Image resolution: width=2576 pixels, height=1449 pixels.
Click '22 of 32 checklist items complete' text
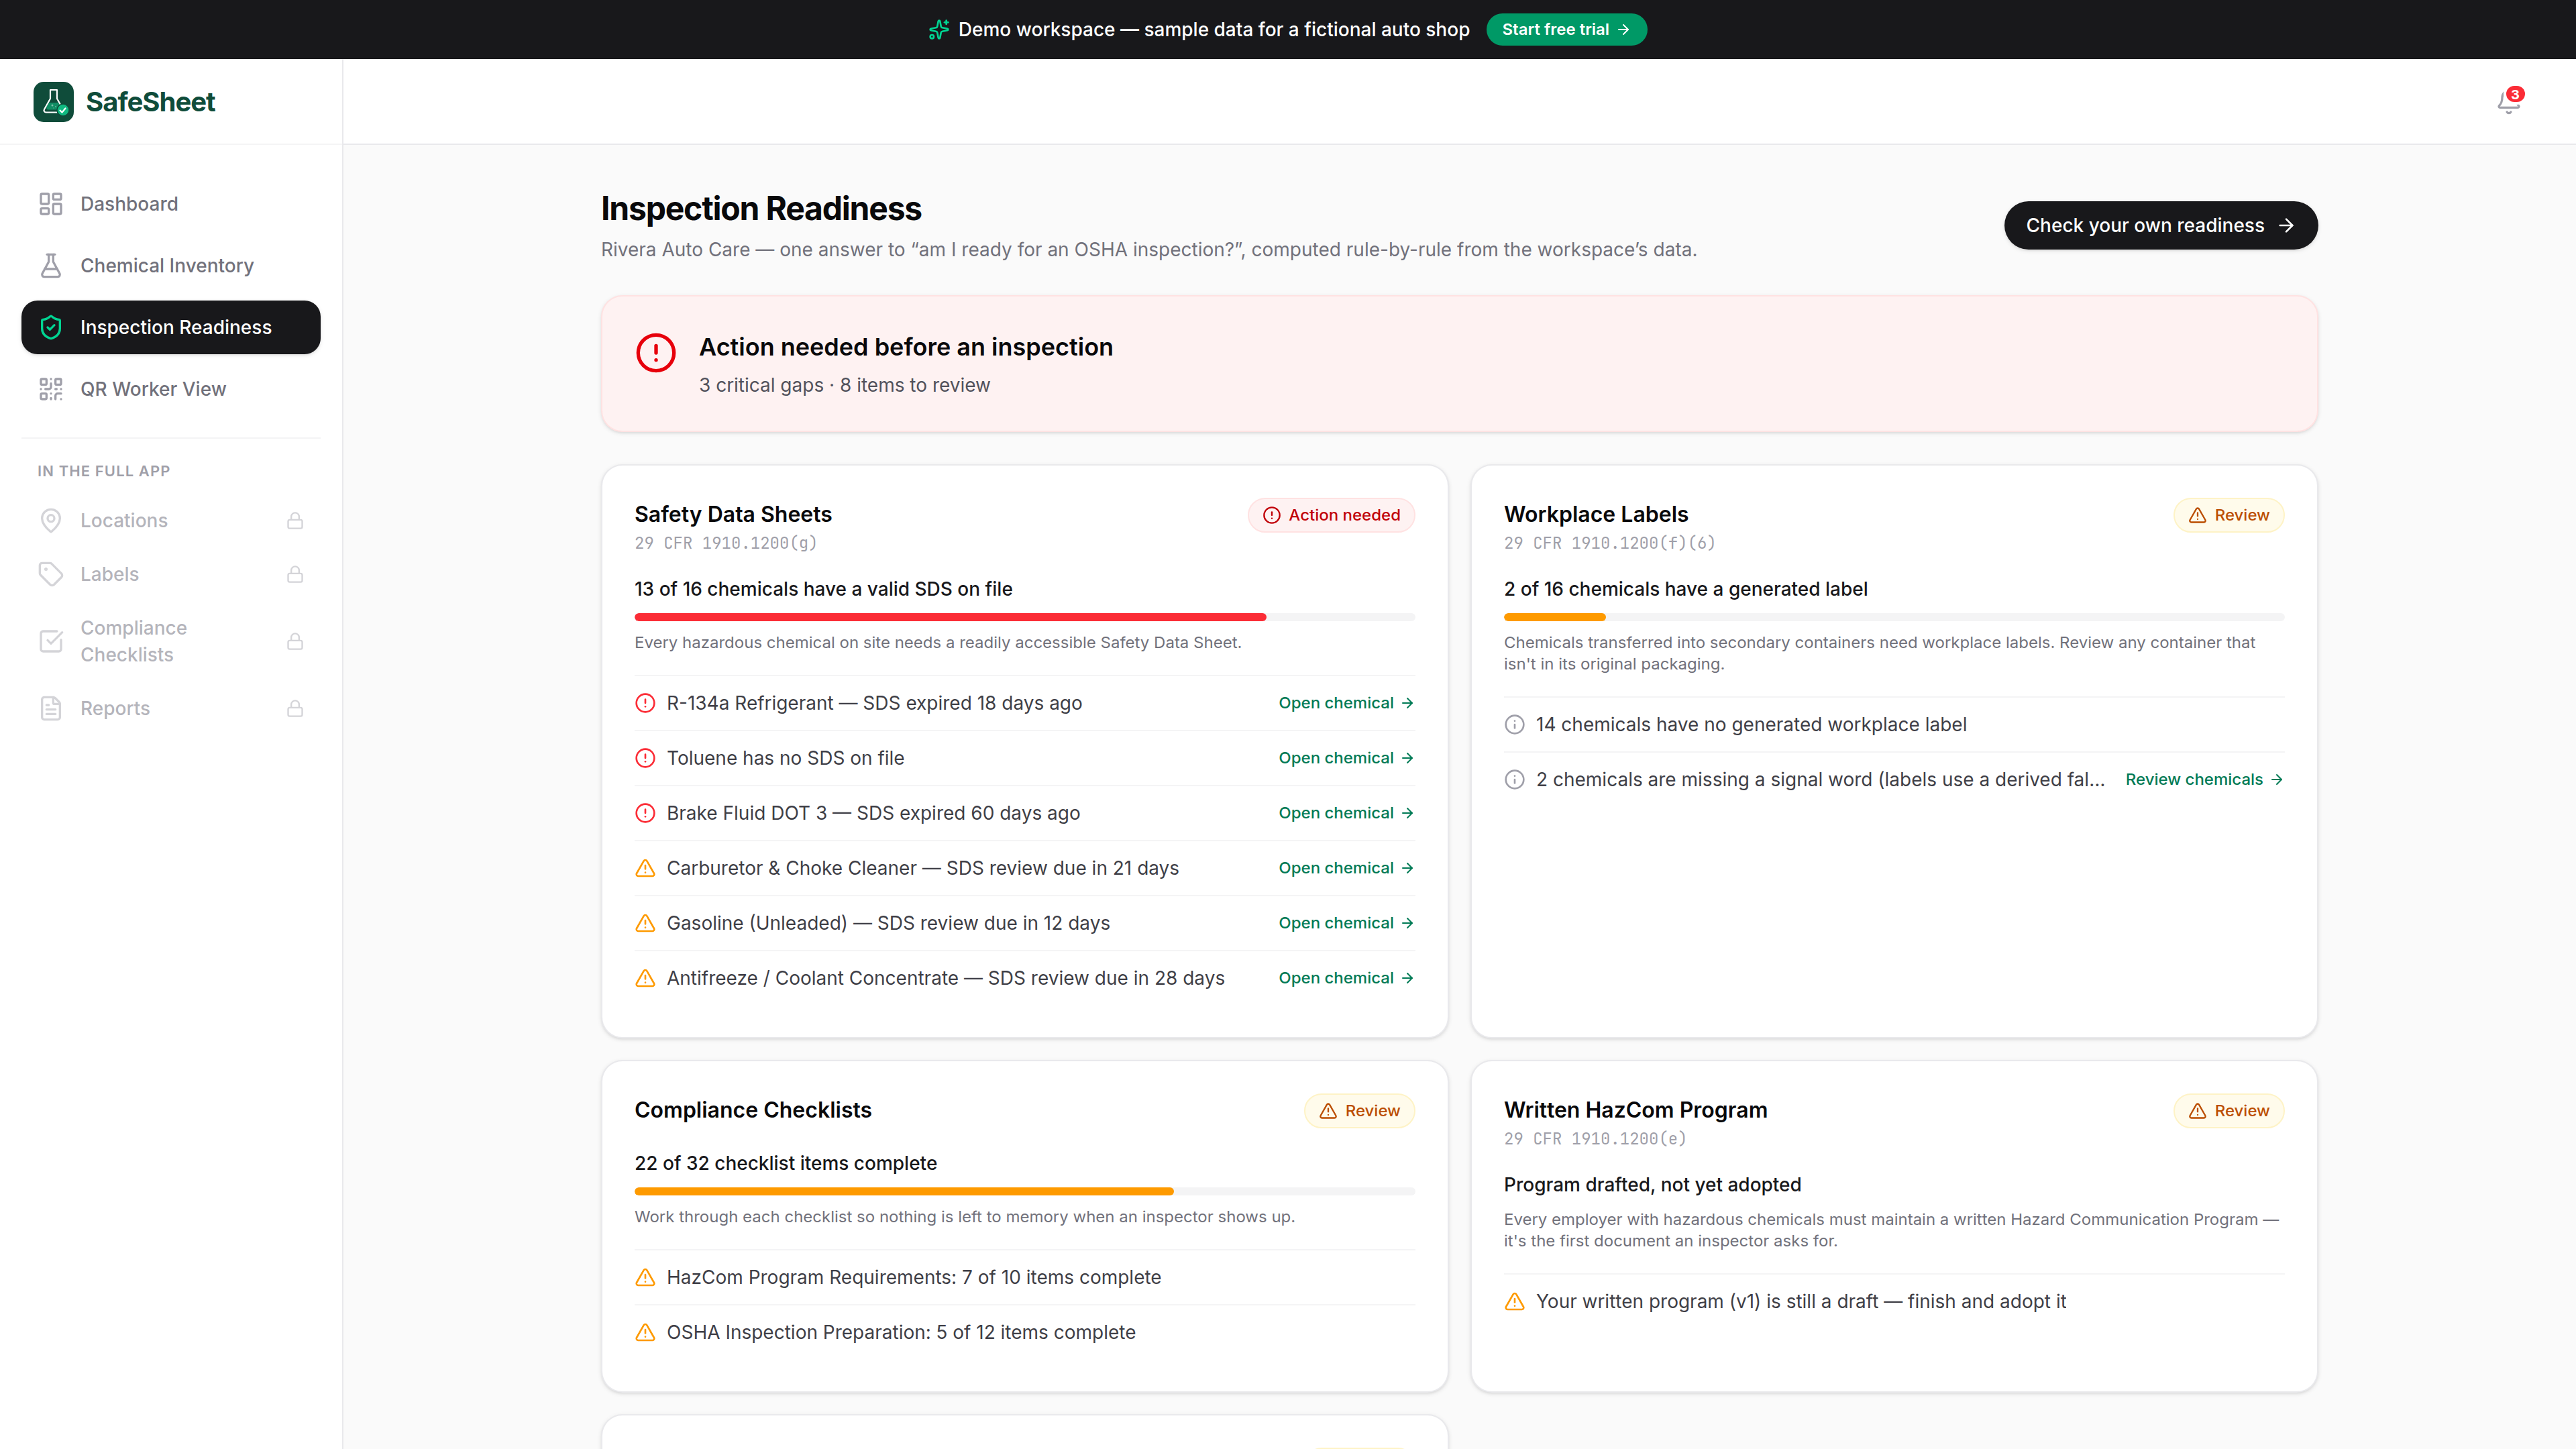point(785,1163)
